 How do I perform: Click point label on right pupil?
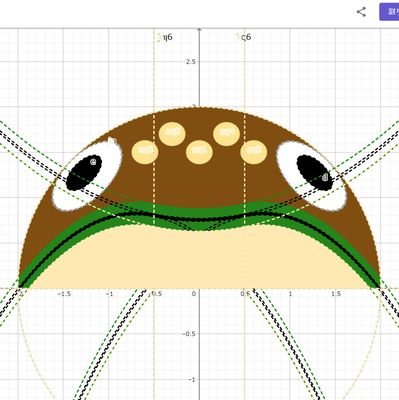pos(325,177)
